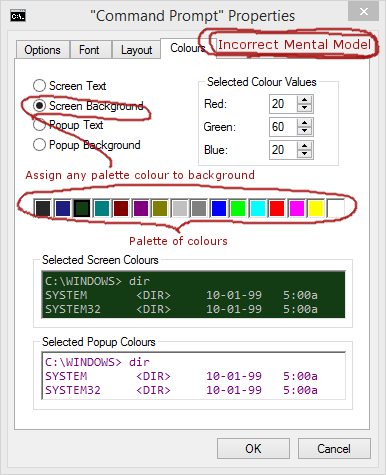Pick the bright blue colour swatch
Image resolution: width=386 pixels, height=475 pixels.
coord(219,208)
